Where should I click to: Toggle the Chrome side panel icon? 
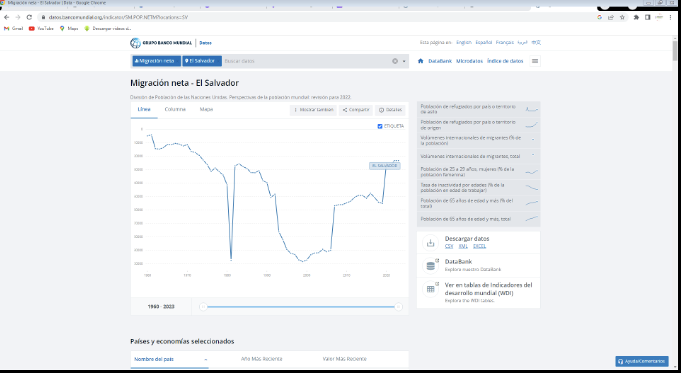tap(647, 17)
